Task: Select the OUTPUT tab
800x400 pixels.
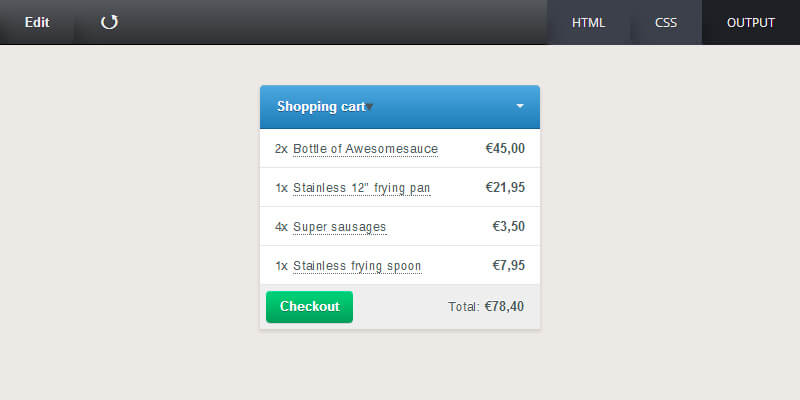Action: pyautogui.click(x=751, y=22)
